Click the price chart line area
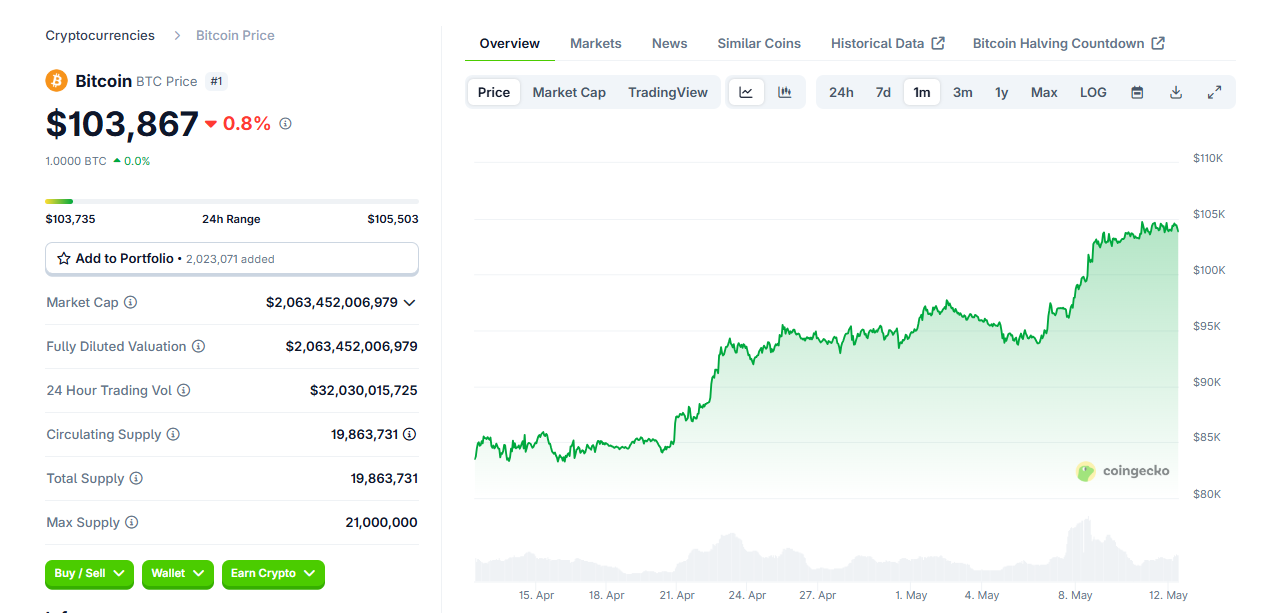1284x613 pixels. tap(825, 340)
